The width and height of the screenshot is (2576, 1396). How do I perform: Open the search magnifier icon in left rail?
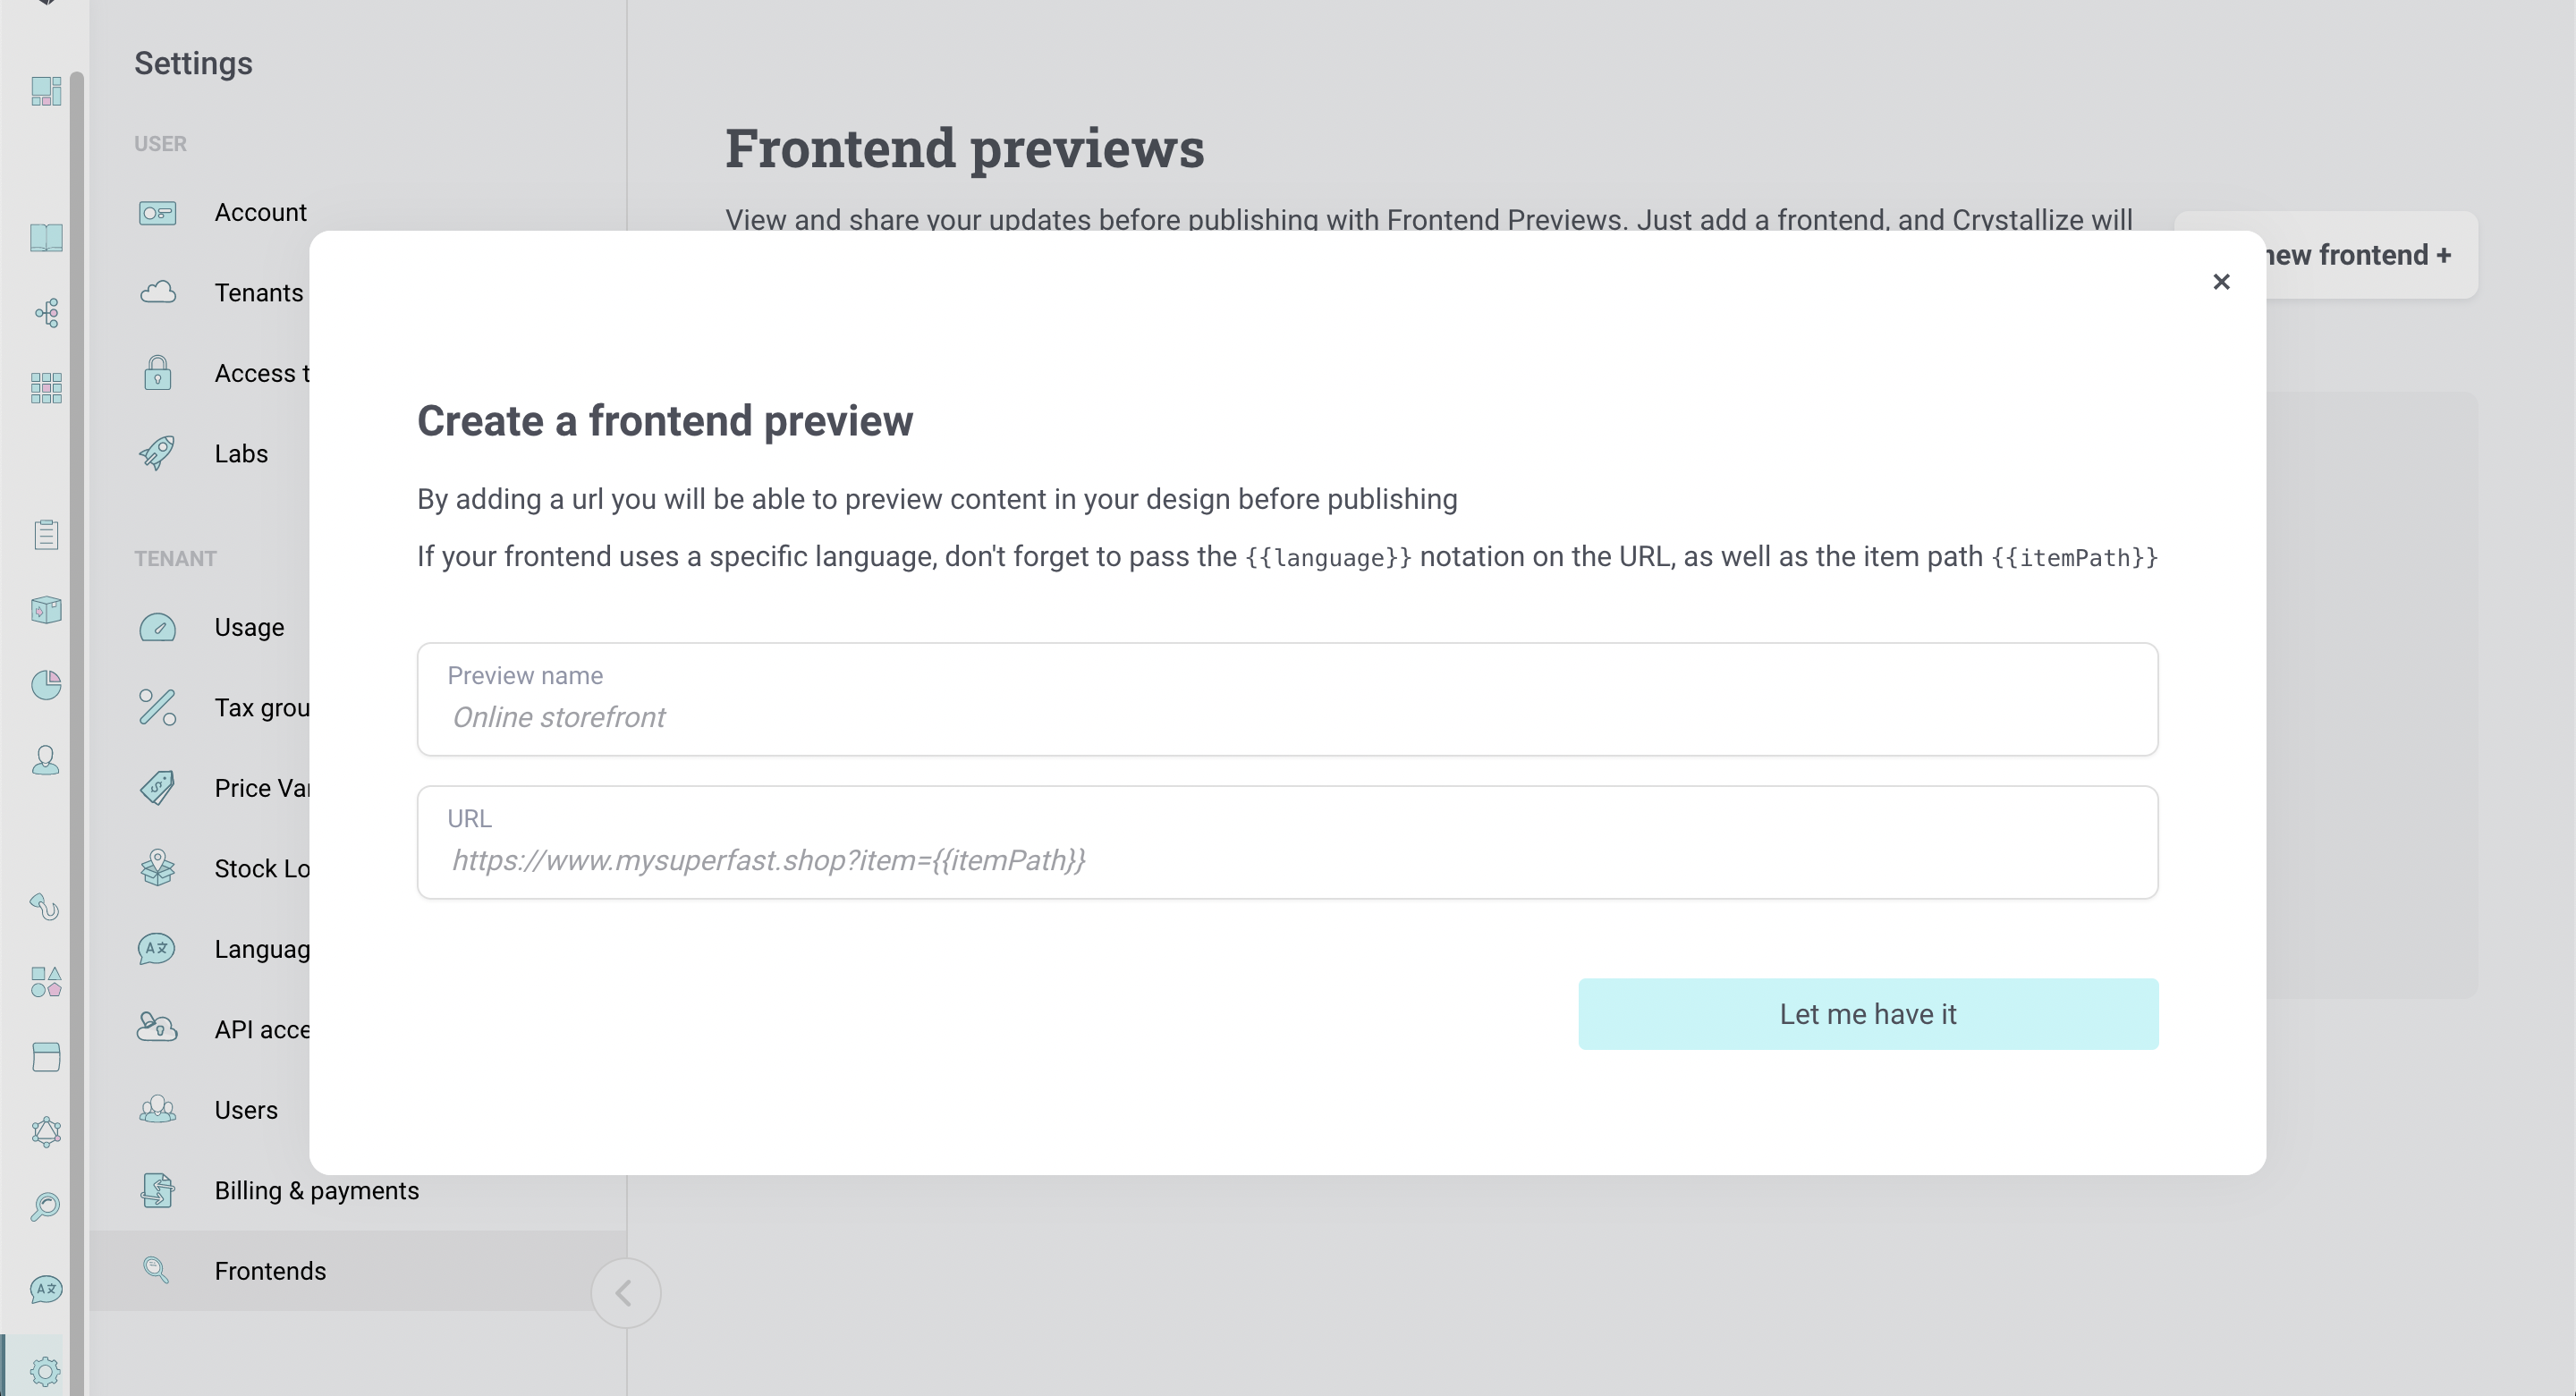pos(45,1206)
